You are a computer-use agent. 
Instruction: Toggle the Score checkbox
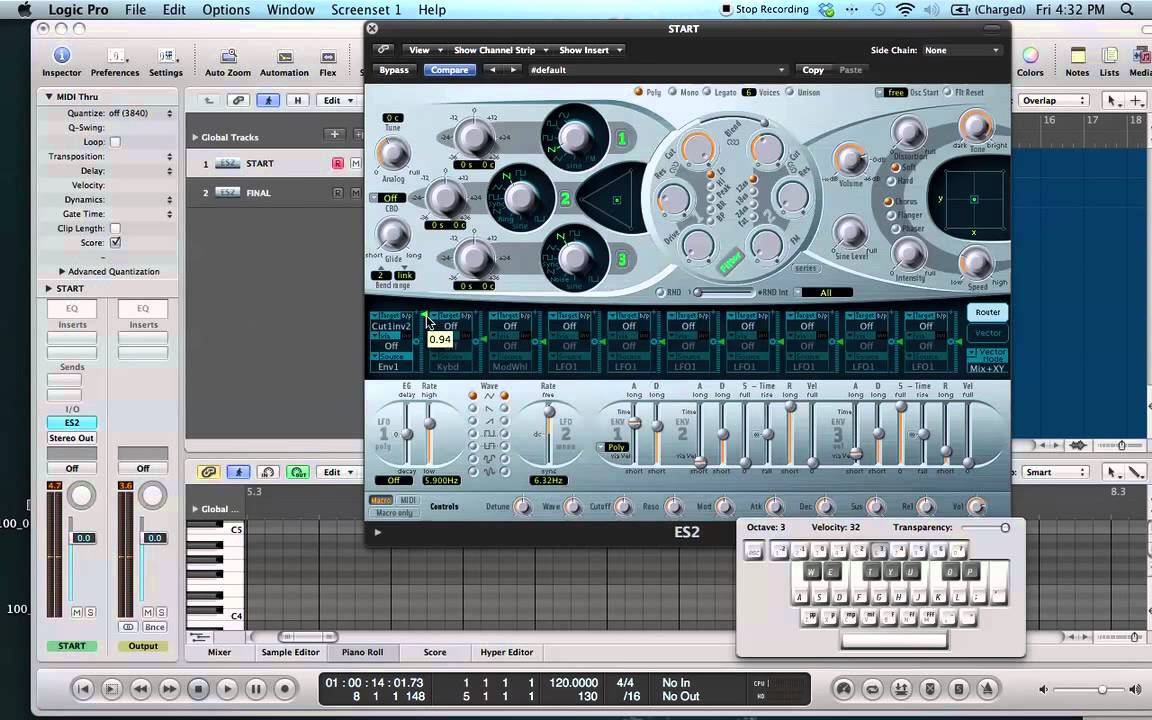[x=115, y=242]
